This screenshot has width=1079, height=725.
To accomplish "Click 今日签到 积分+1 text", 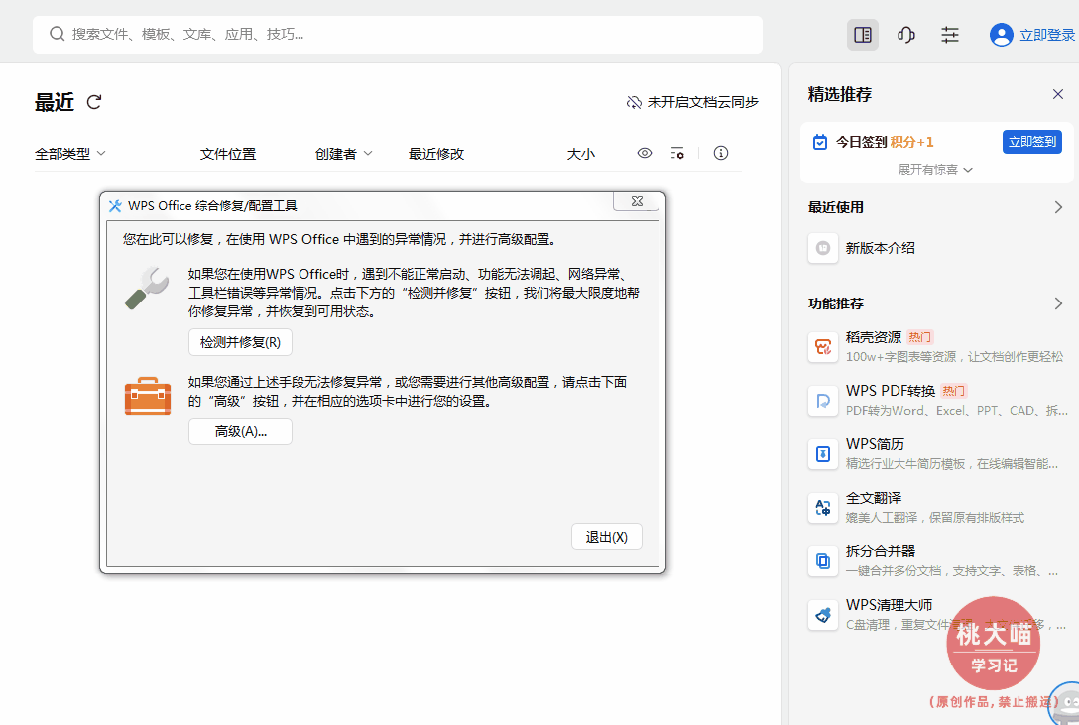I will [x=884, y=142].
